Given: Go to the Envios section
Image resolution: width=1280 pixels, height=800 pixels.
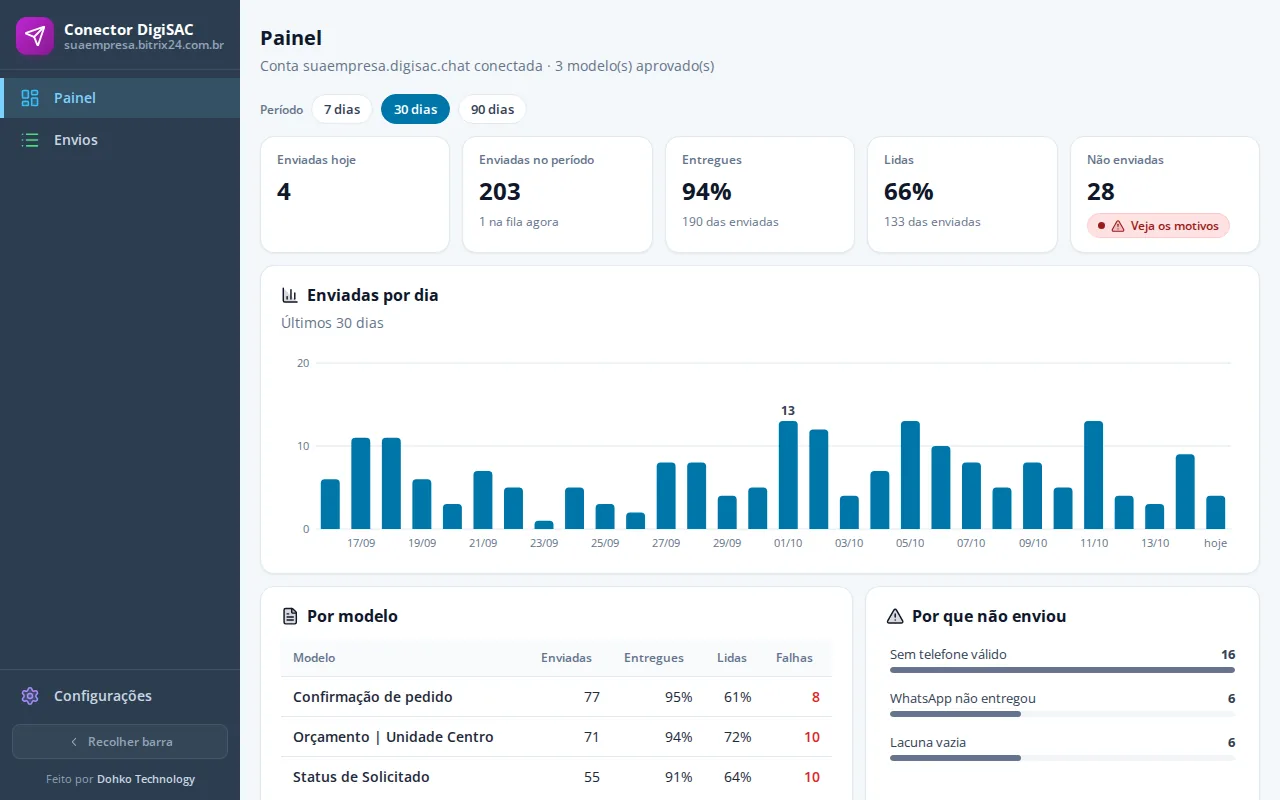Looking at the screenshot, I should pos(120,140).
